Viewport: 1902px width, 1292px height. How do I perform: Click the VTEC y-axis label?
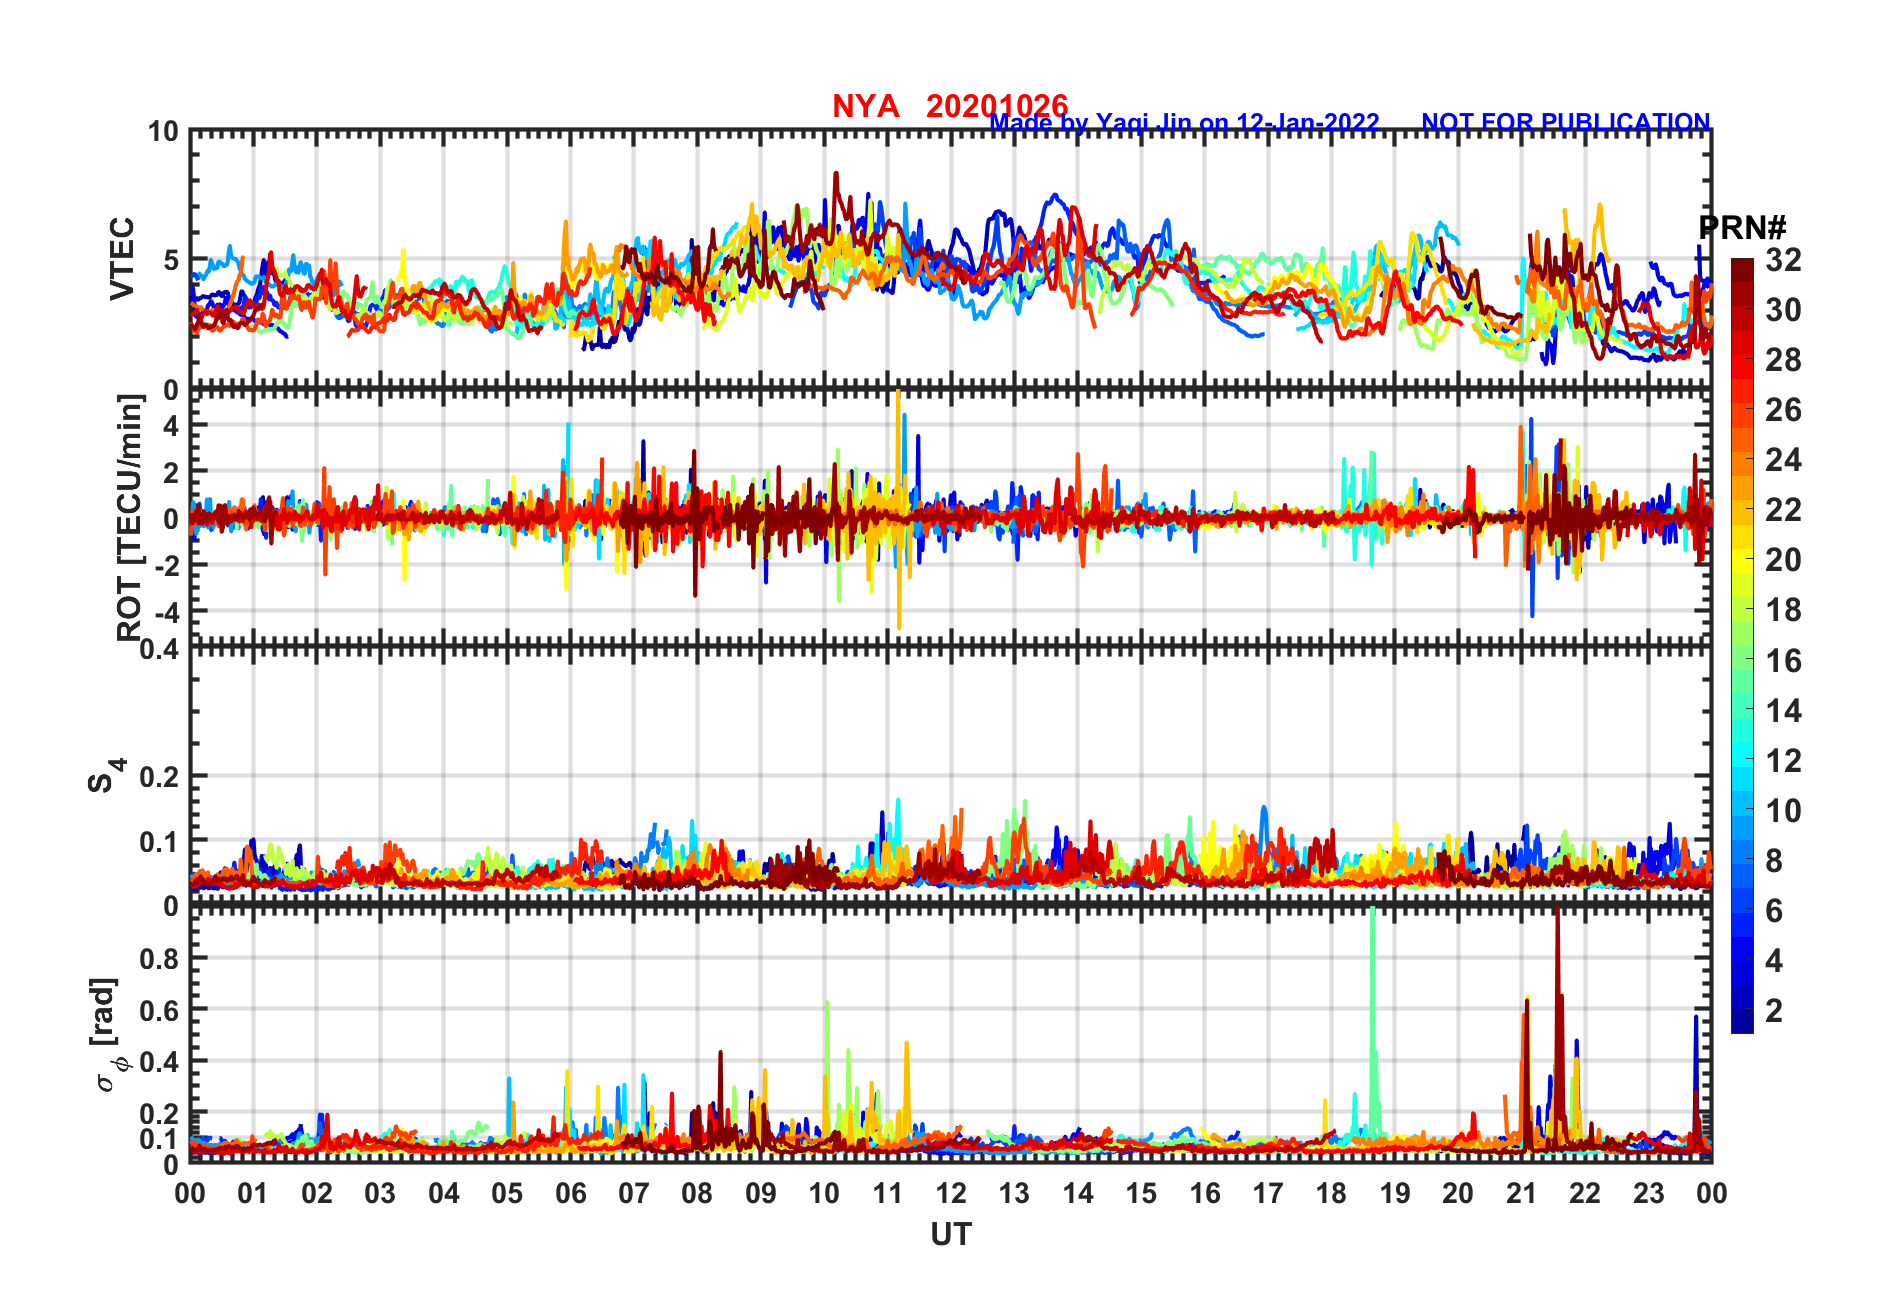[x=122, y=258]
